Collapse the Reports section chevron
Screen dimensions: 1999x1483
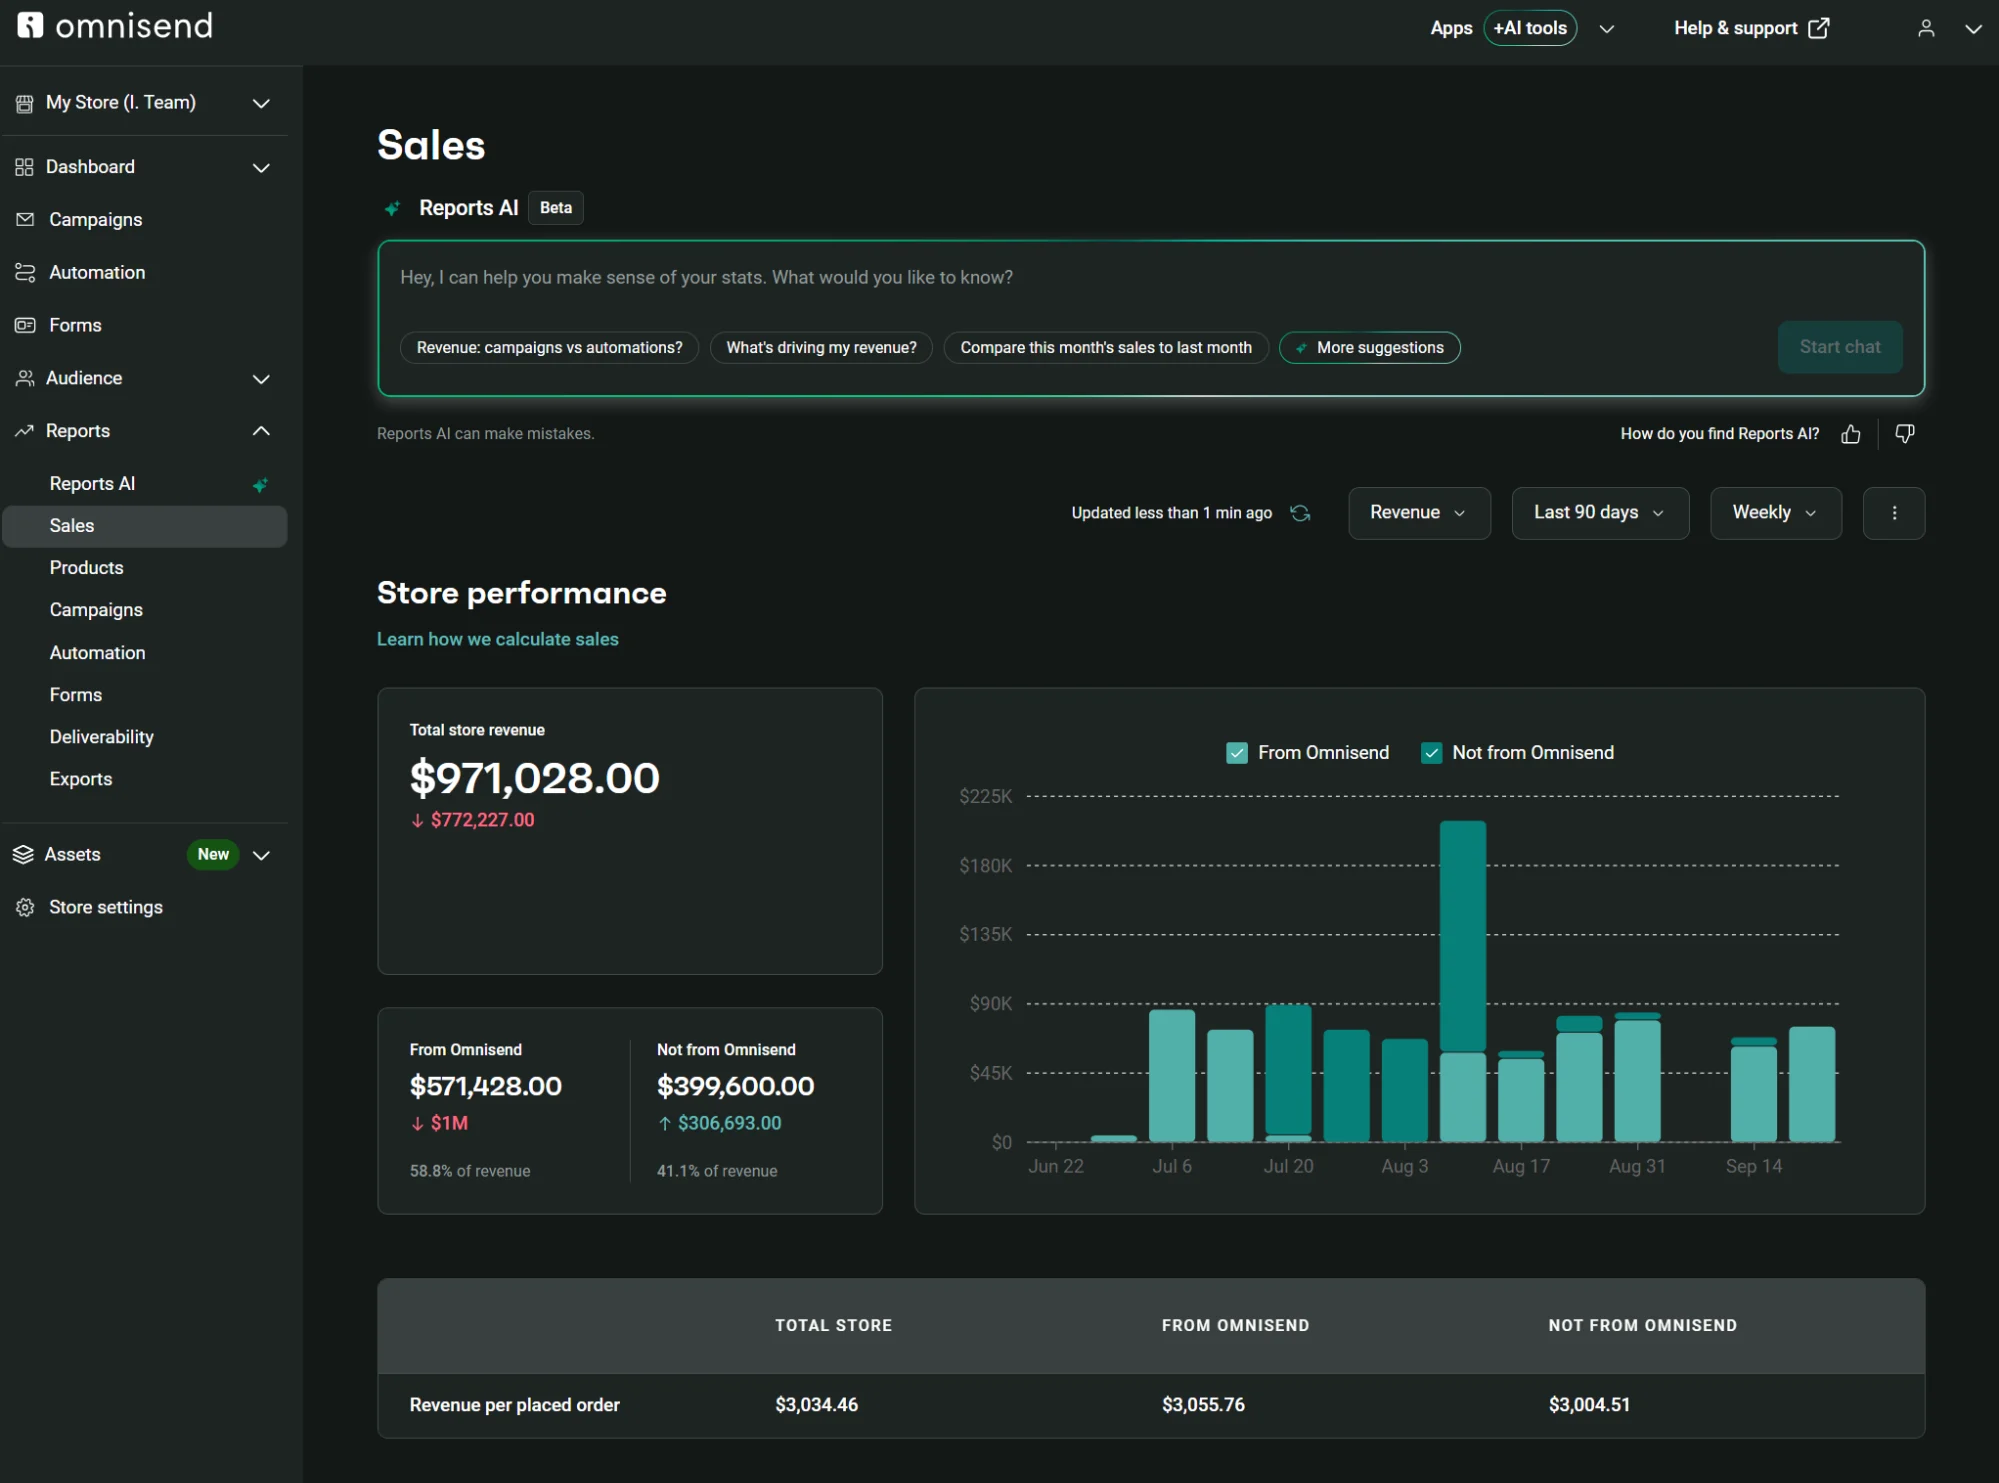[x=261, y=431]
